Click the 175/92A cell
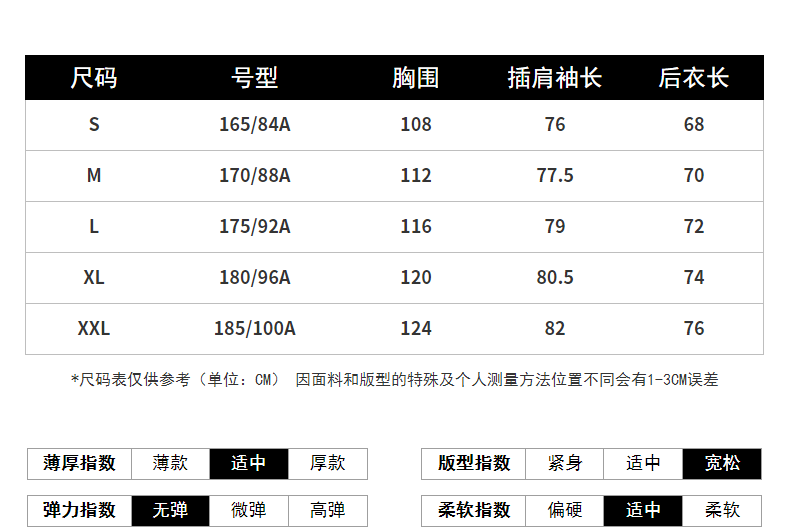This screenshot has width=790, height=527. coord(254,226)
